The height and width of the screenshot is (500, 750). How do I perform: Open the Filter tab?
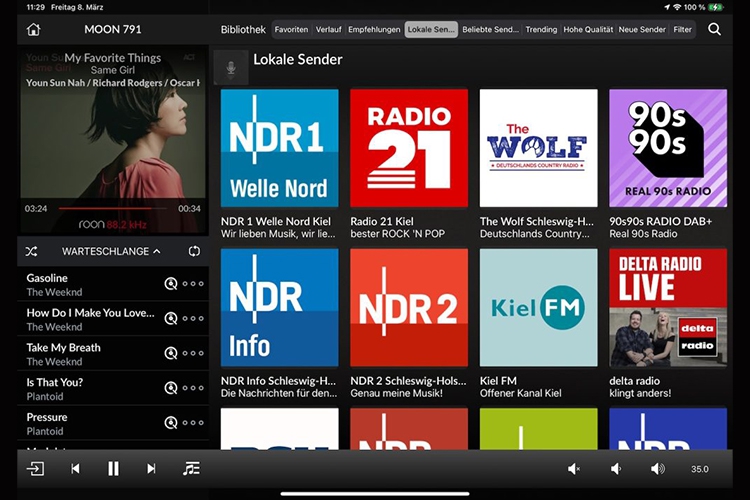click(683, 29)
